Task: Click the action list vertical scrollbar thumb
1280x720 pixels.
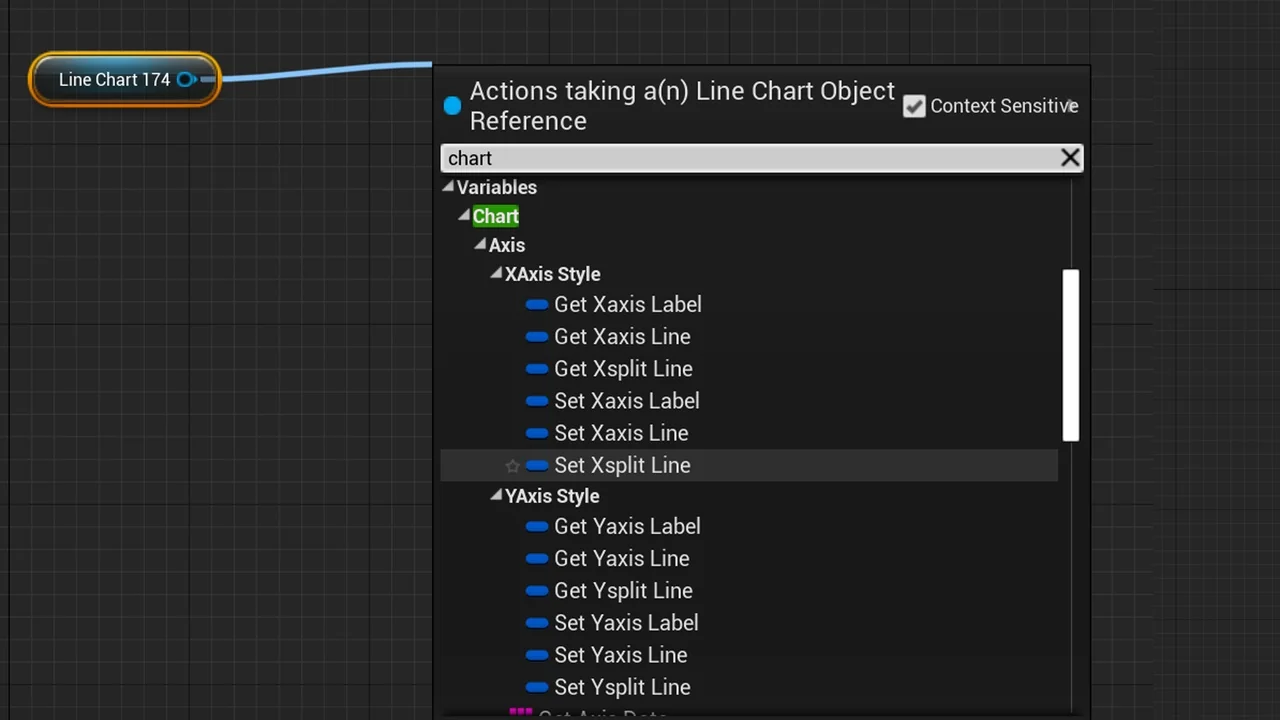Action: tap(1071, 355)
